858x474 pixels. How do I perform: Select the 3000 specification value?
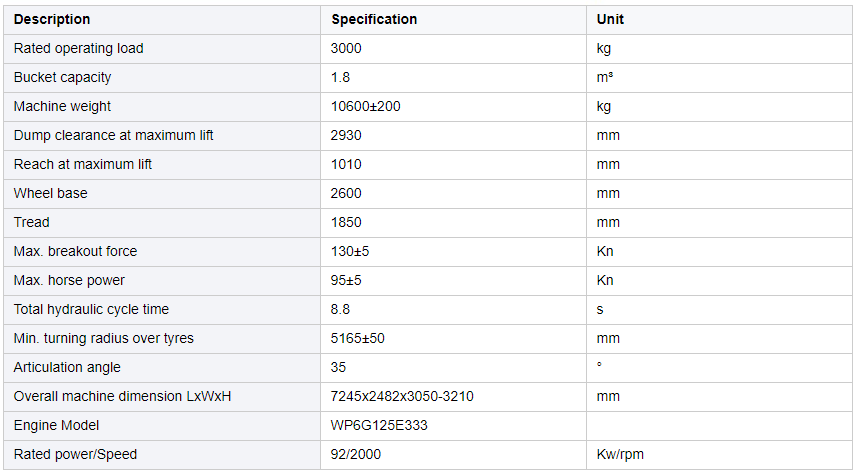tap(346, 49)
